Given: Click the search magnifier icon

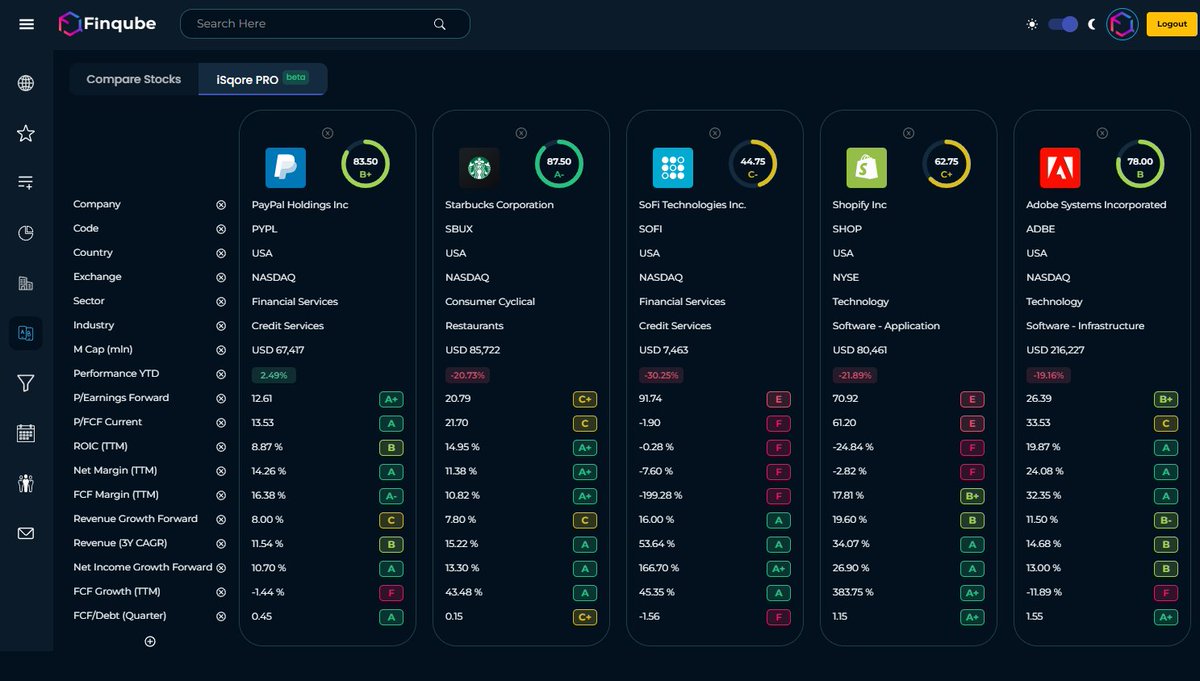Looking at the screenshot, I should 440,24.
